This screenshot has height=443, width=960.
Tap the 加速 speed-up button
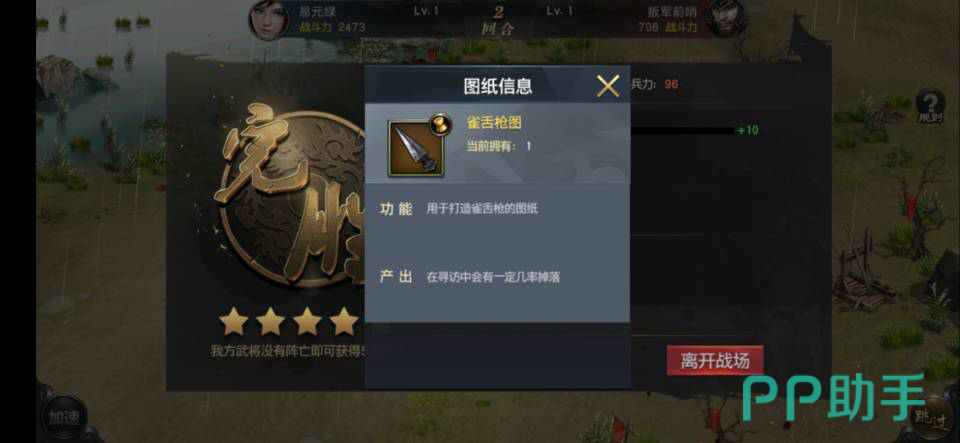[62, 418]
